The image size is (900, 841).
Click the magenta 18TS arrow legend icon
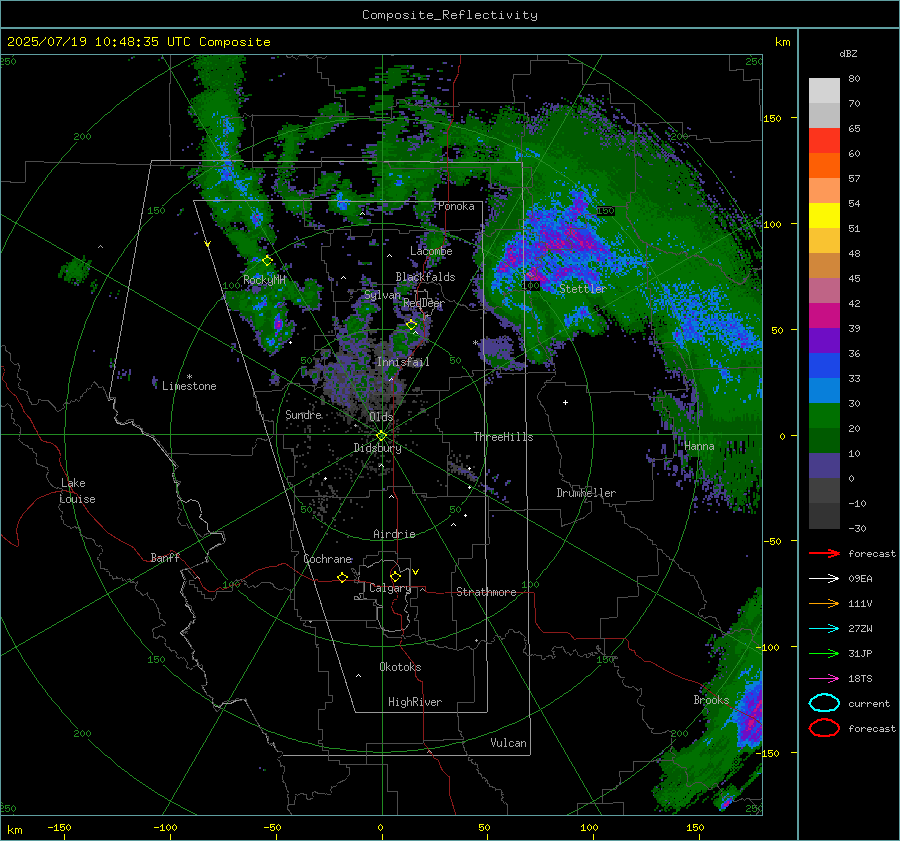tap(824, 679)
